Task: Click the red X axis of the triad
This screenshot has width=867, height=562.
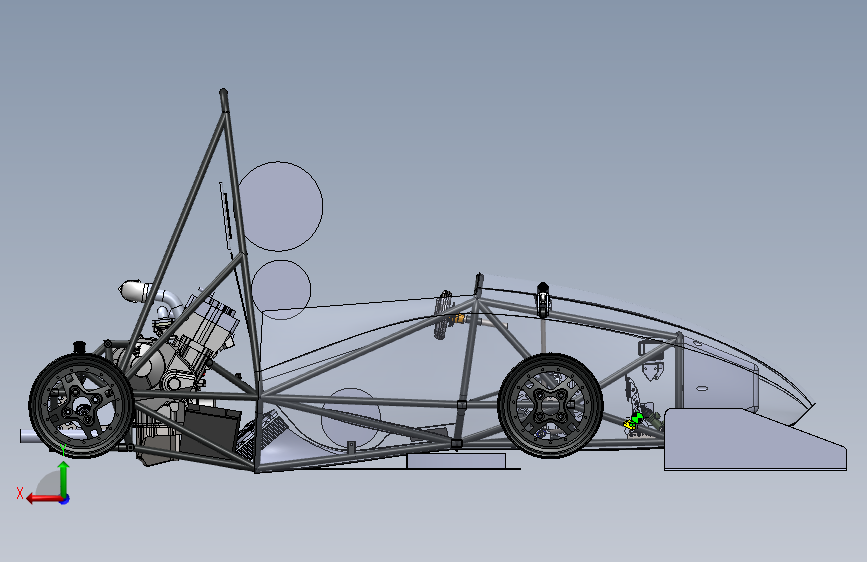Action: [44, 499]
